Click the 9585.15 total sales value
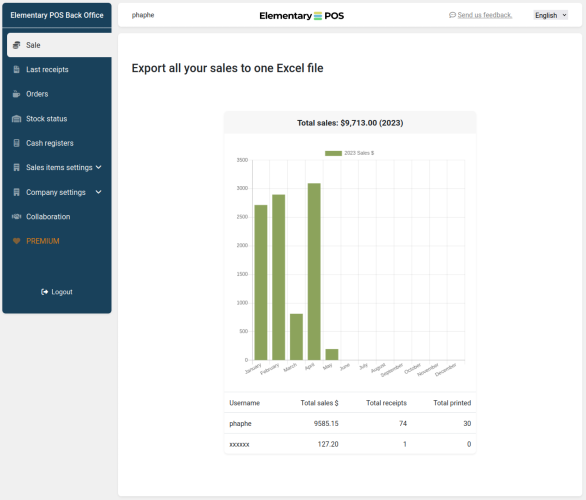The image size is (586, 500). (x=326, y=423)
